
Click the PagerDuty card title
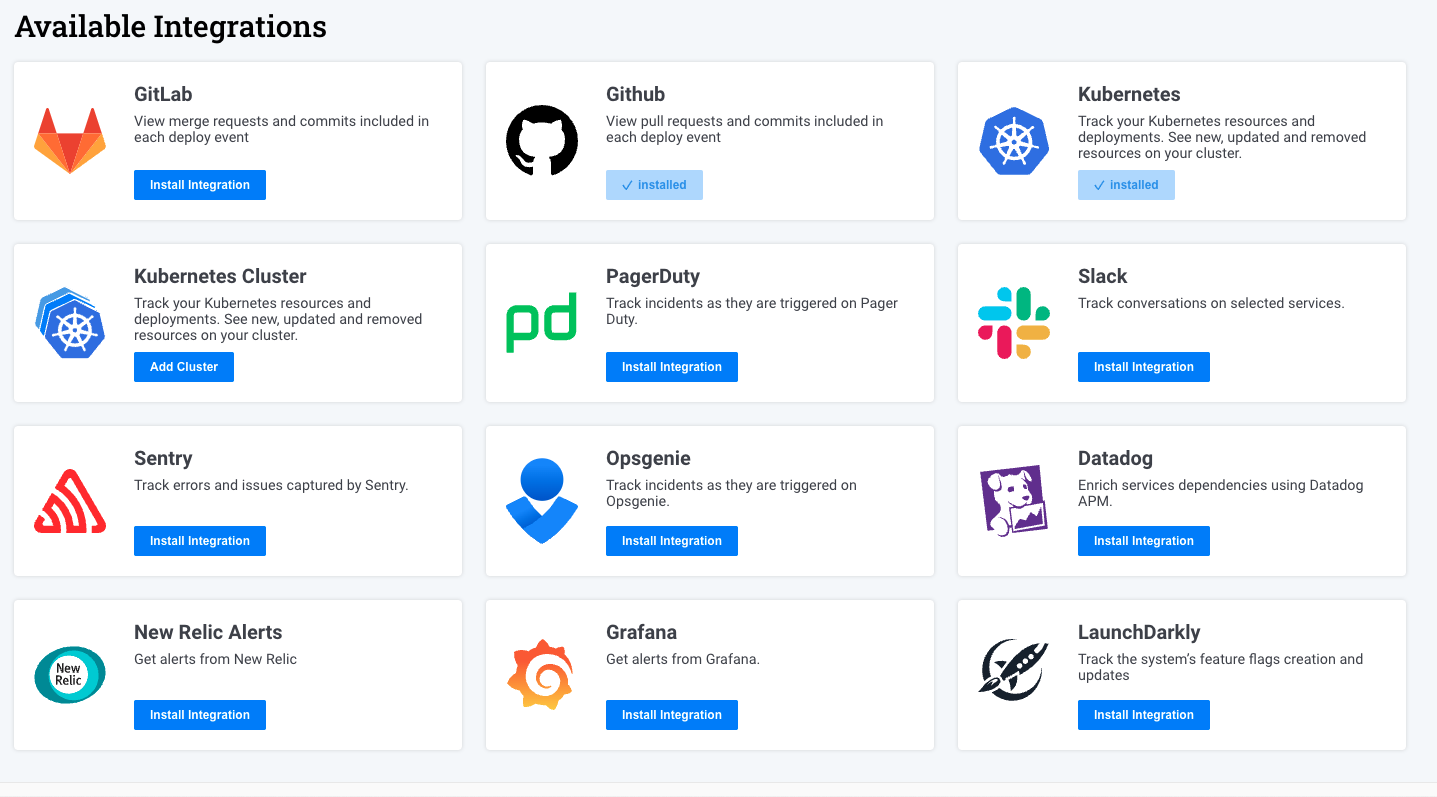[653, 276]
